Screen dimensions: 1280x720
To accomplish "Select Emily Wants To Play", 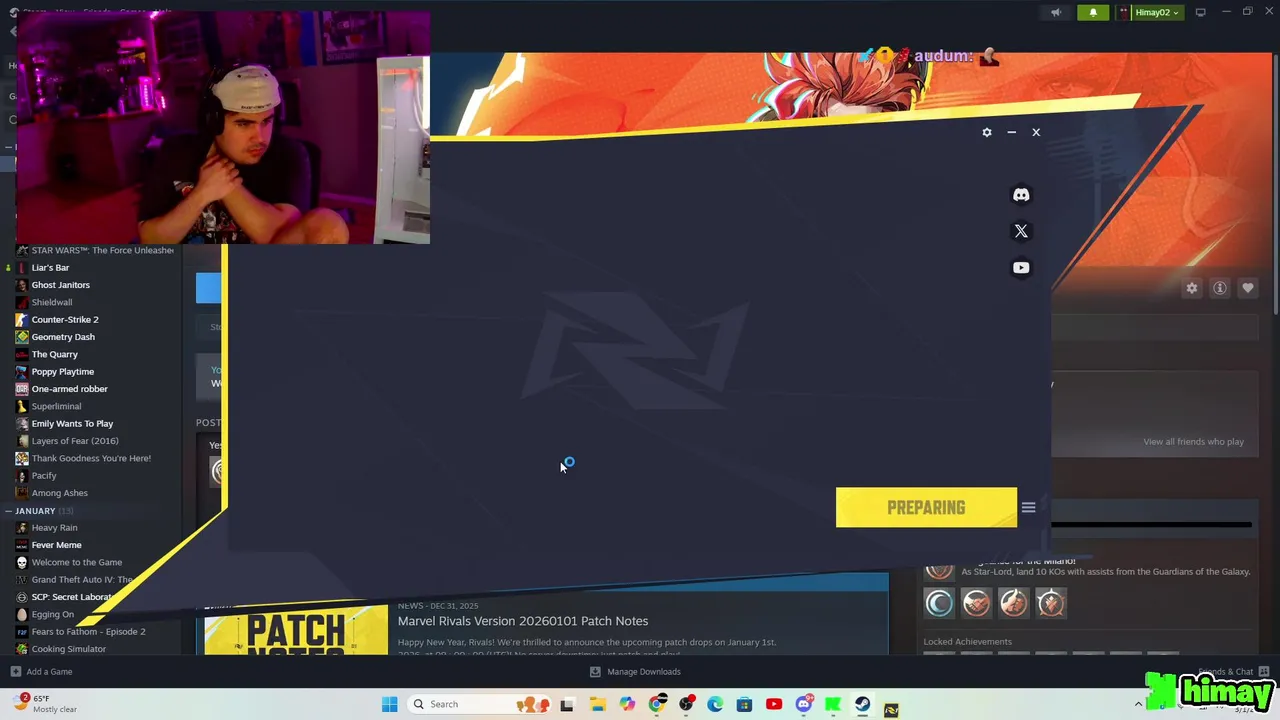I will pyautogui.click(x=72, y=423).
